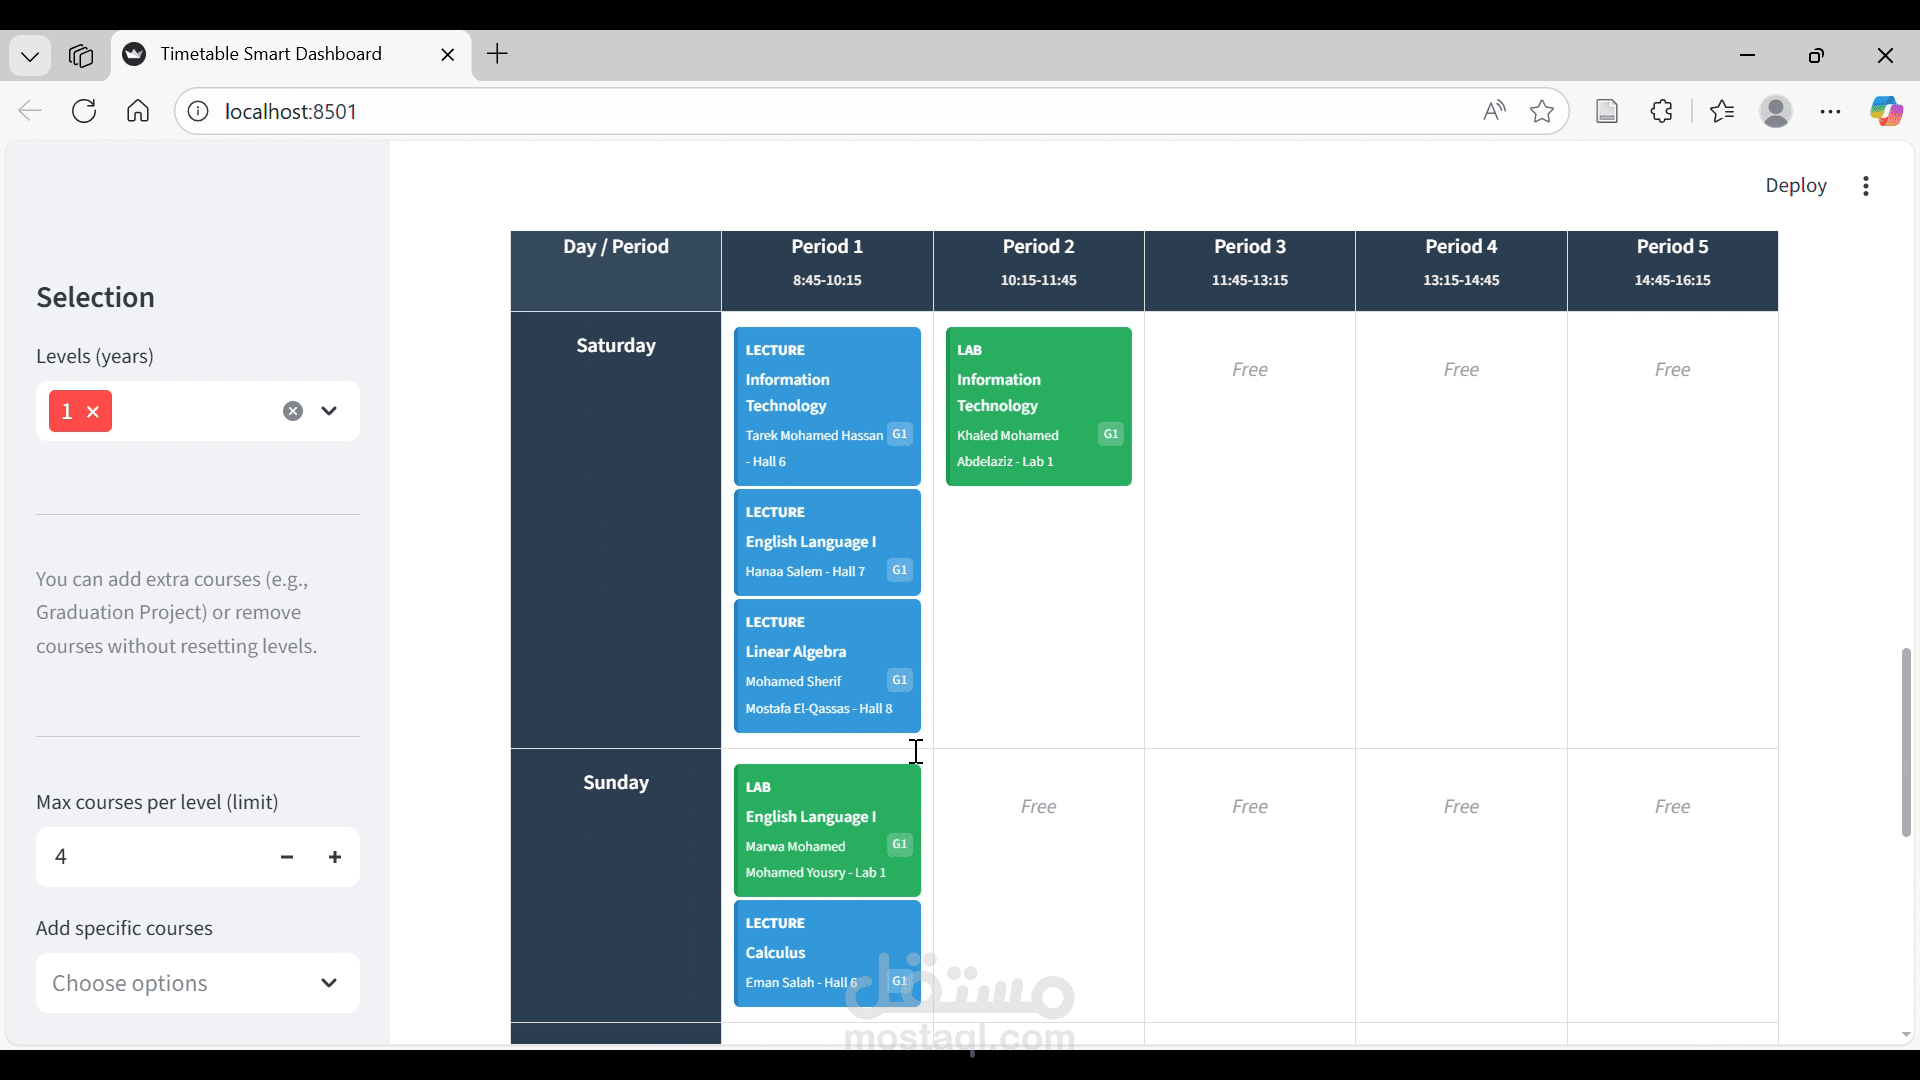Refresh the browser page
1920x1080 pixels.
point(84,111)
